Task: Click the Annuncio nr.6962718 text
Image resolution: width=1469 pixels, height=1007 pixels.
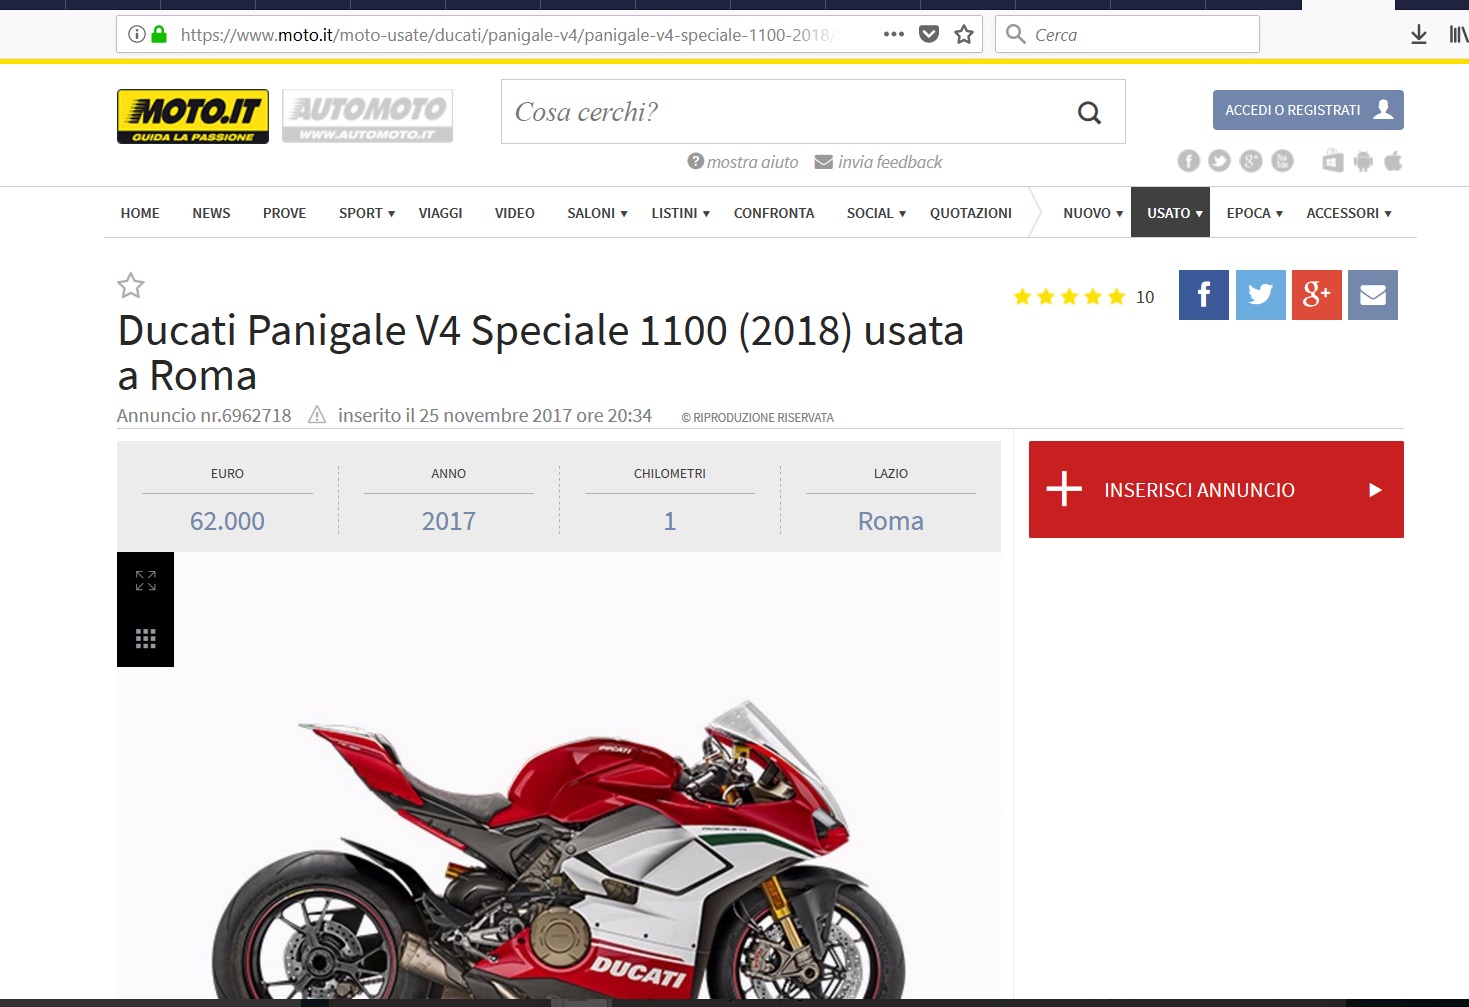Action: tap(204, 415)
